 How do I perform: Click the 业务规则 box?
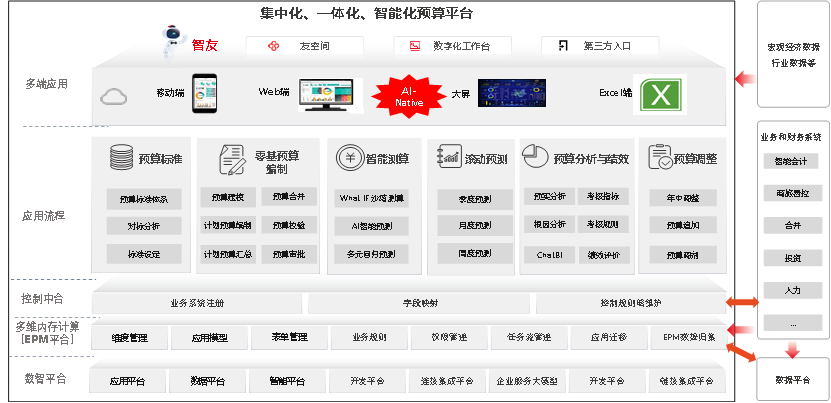click(x=369, y=337)
